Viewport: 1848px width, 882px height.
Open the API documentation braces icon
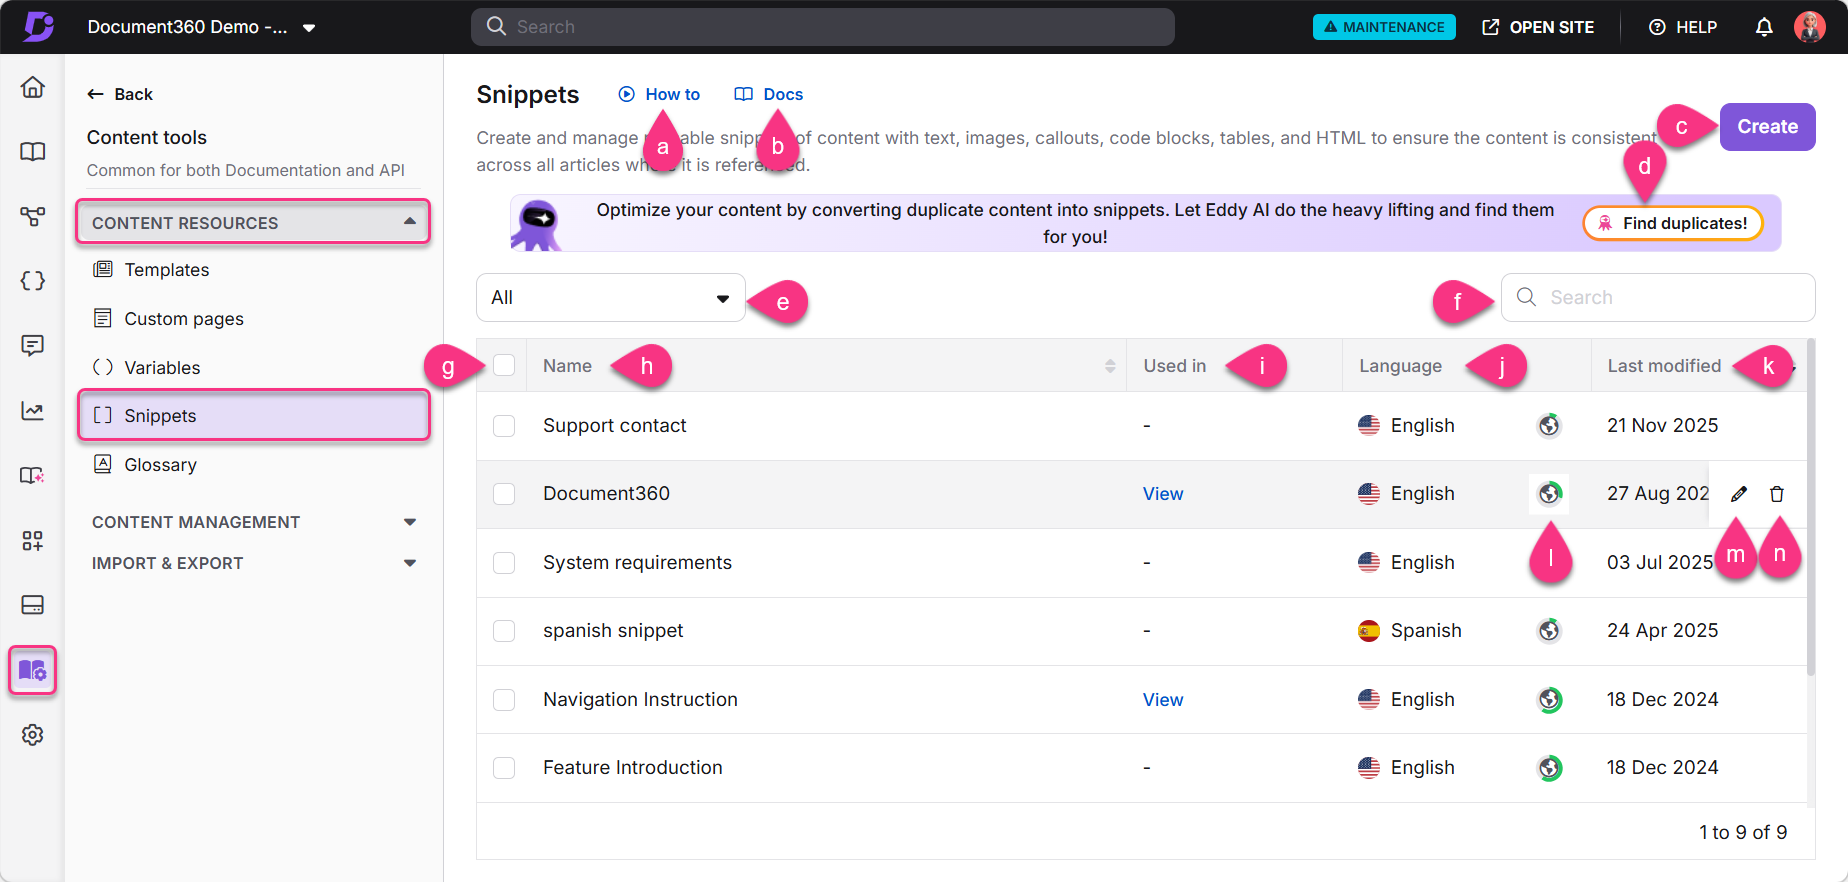tap(33, 281)
